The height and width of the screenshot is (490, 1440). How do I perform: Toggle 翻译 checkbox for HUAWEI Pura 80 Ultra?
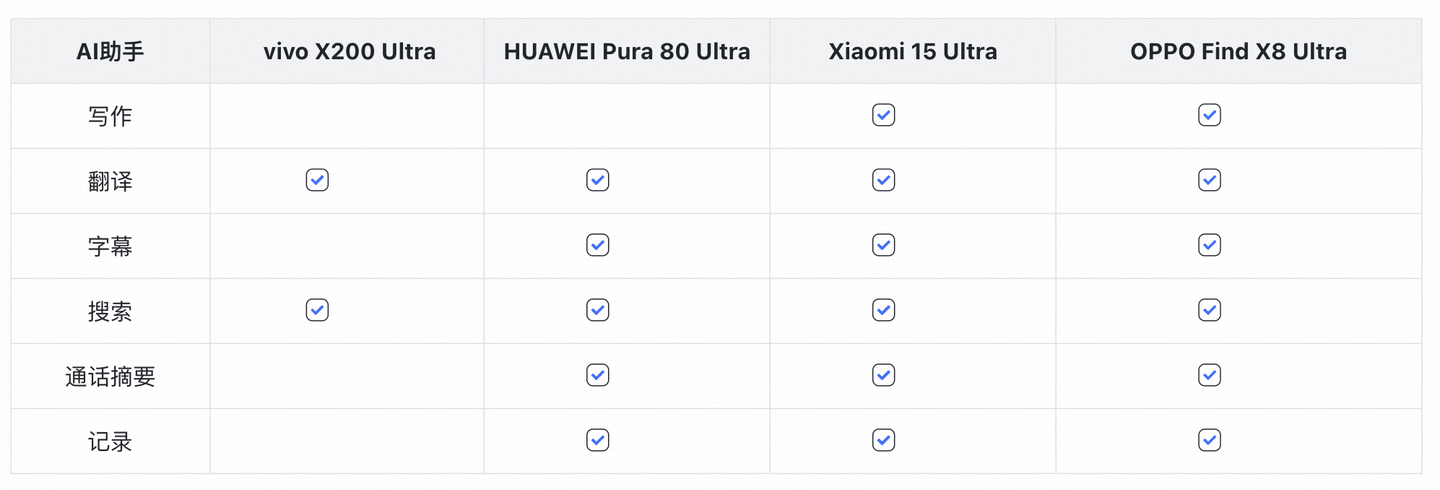[597, 180]
